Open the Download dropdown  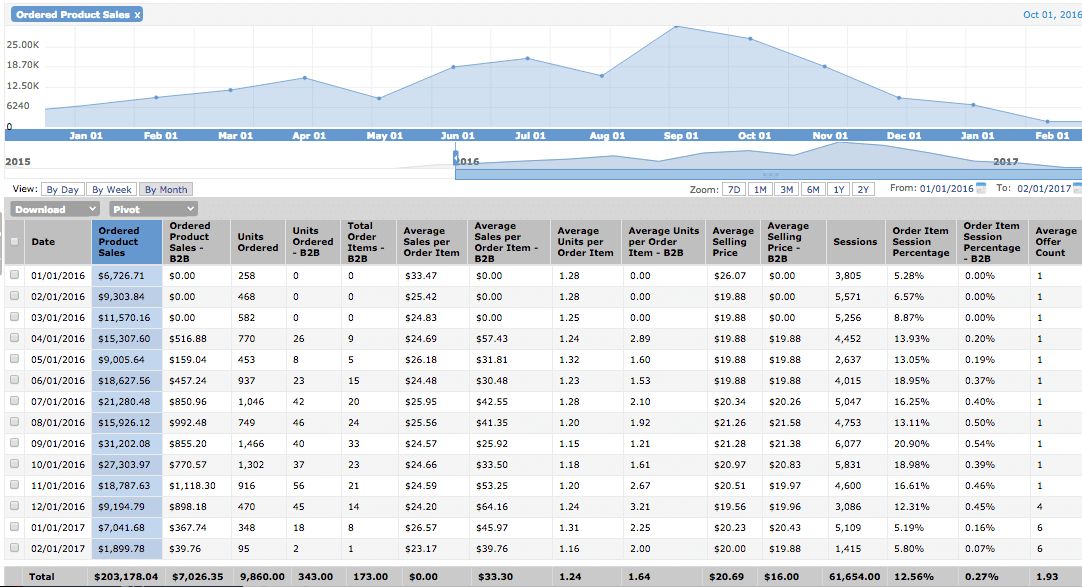pos(55,209)
